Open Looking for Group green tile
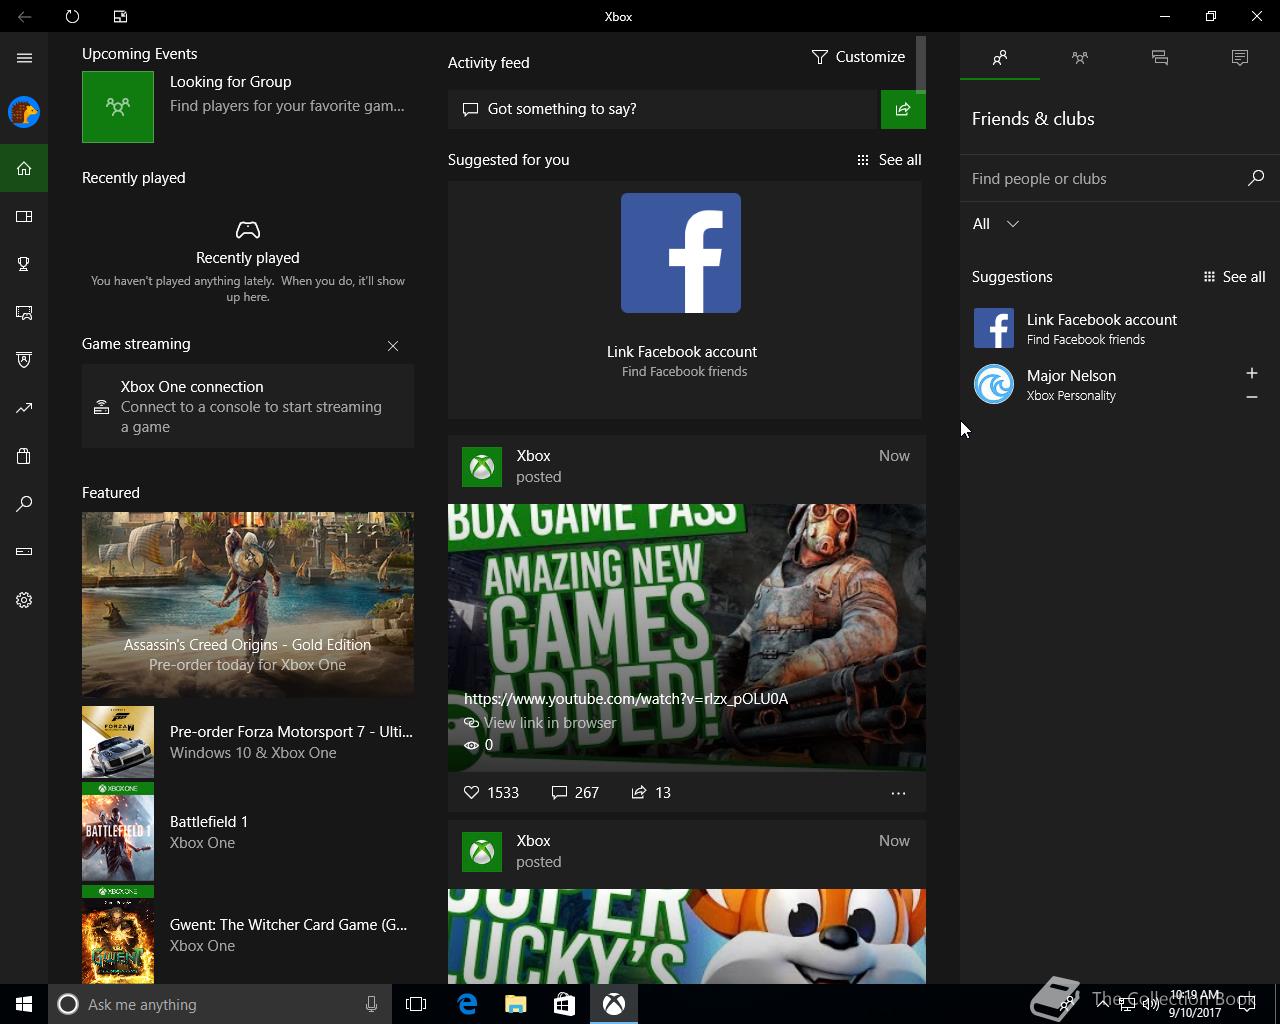1280x1024 pixels. pos(118,107)
